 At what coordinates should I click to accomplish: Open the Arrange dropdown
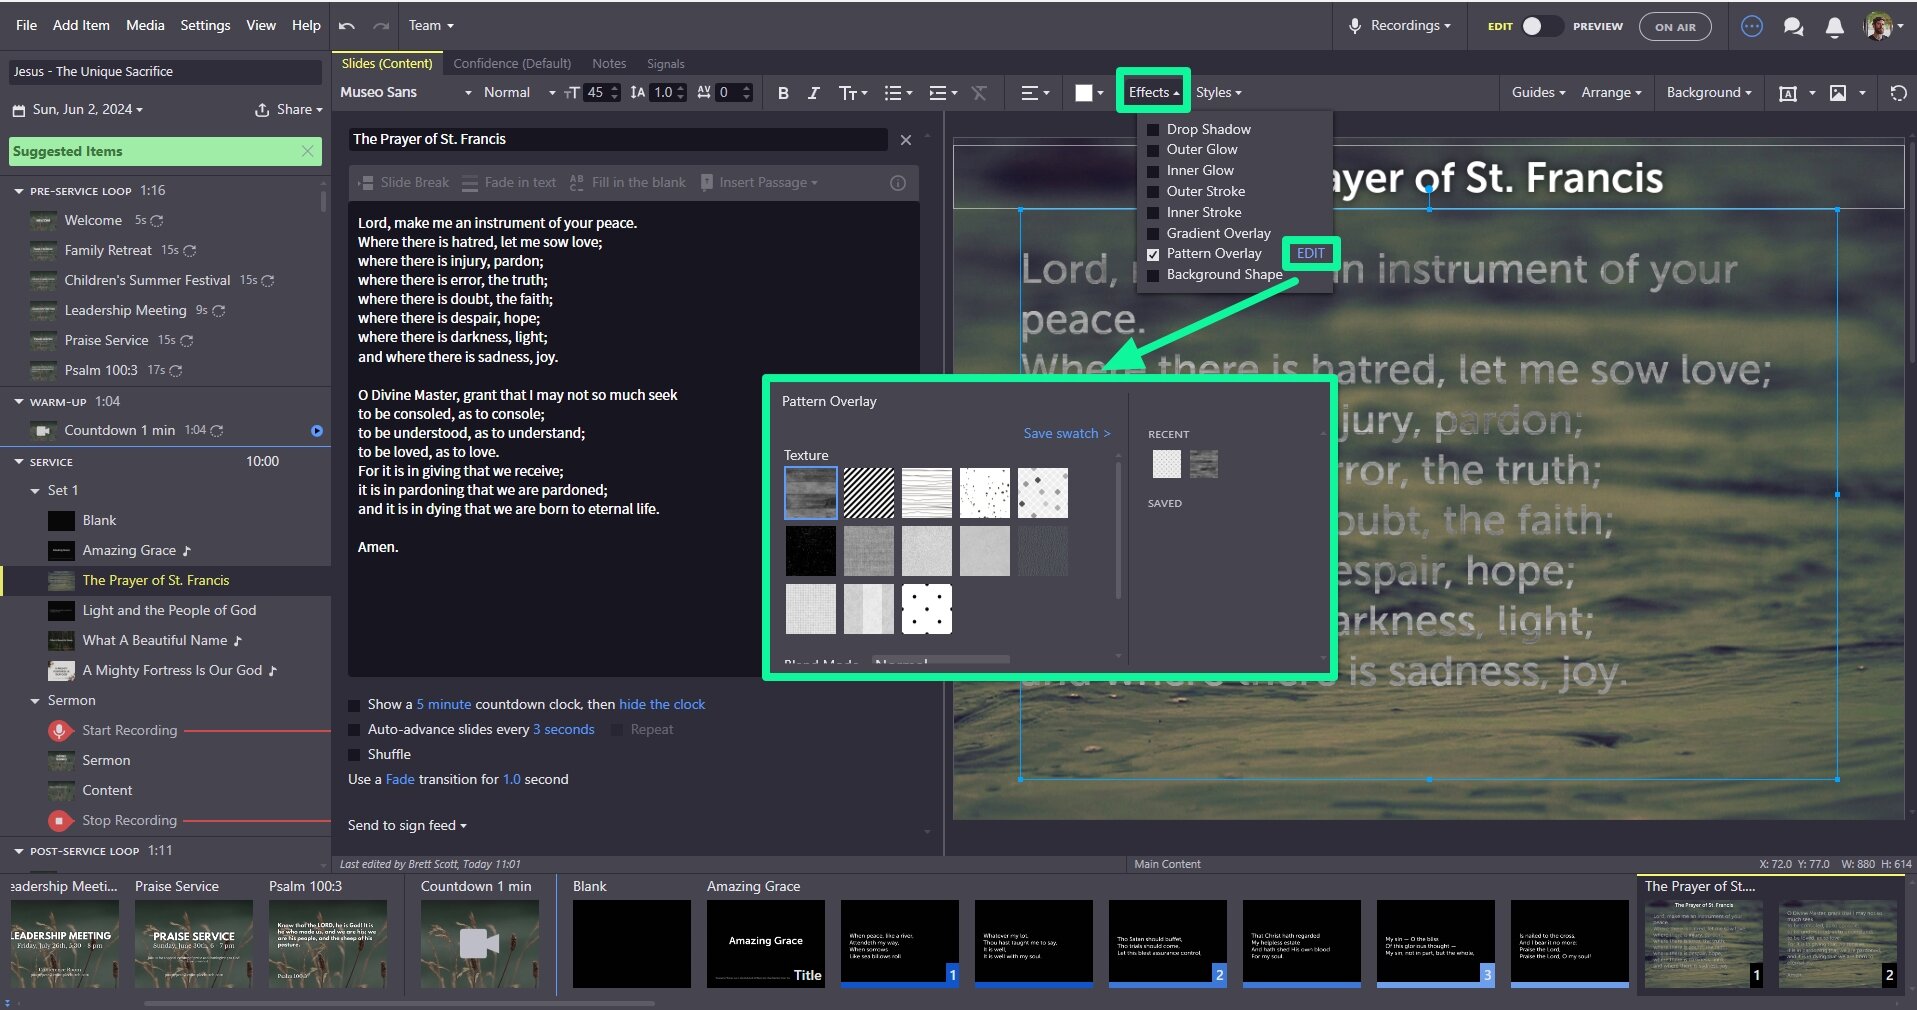pos(1611,93)
